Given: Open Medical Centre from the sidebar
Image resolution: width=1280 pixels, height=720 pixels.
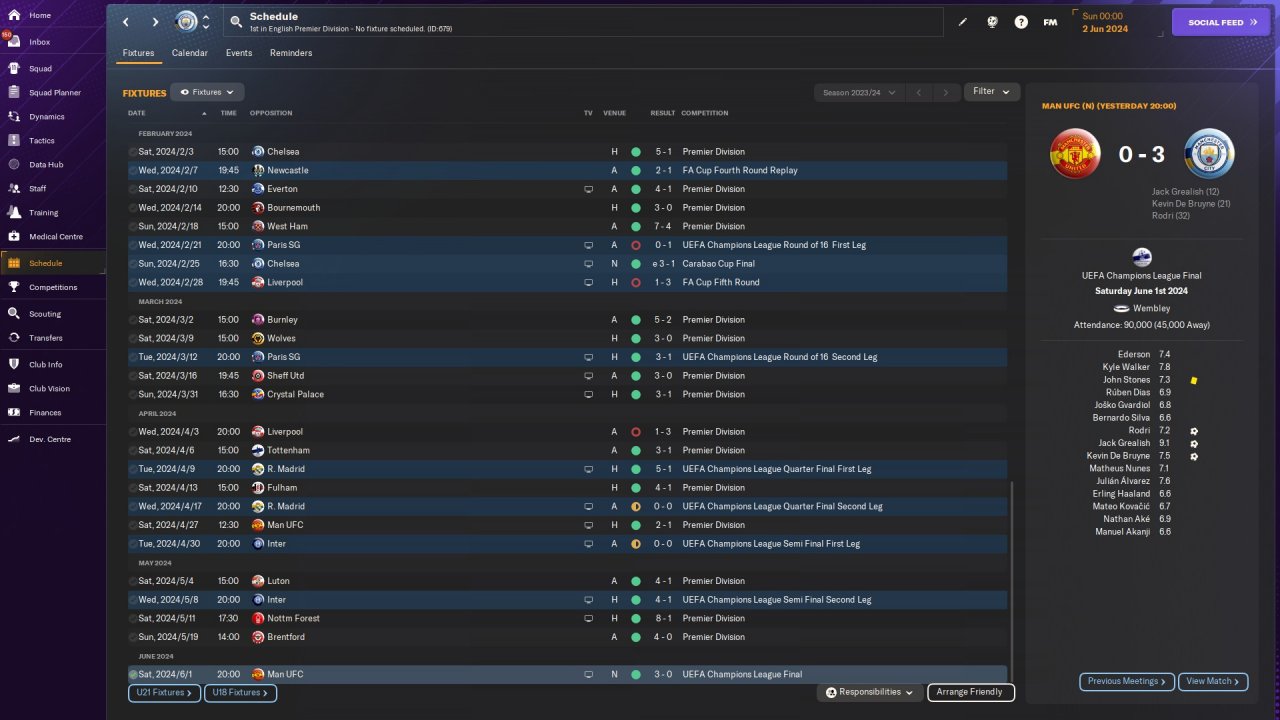Looking at the screenshot, I should 55,237.
